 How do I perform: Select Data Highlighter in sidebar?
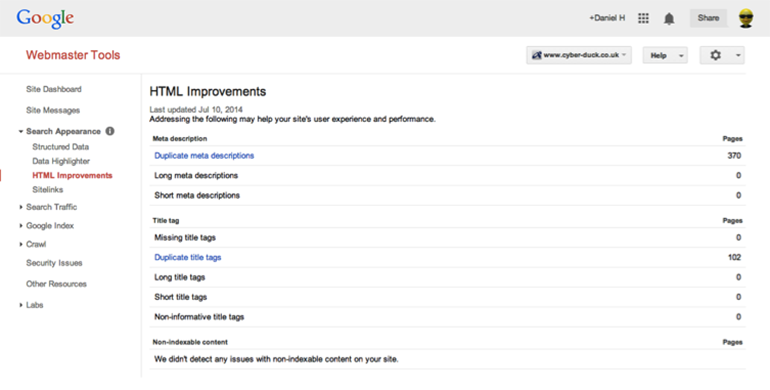(x=61, y=161)
